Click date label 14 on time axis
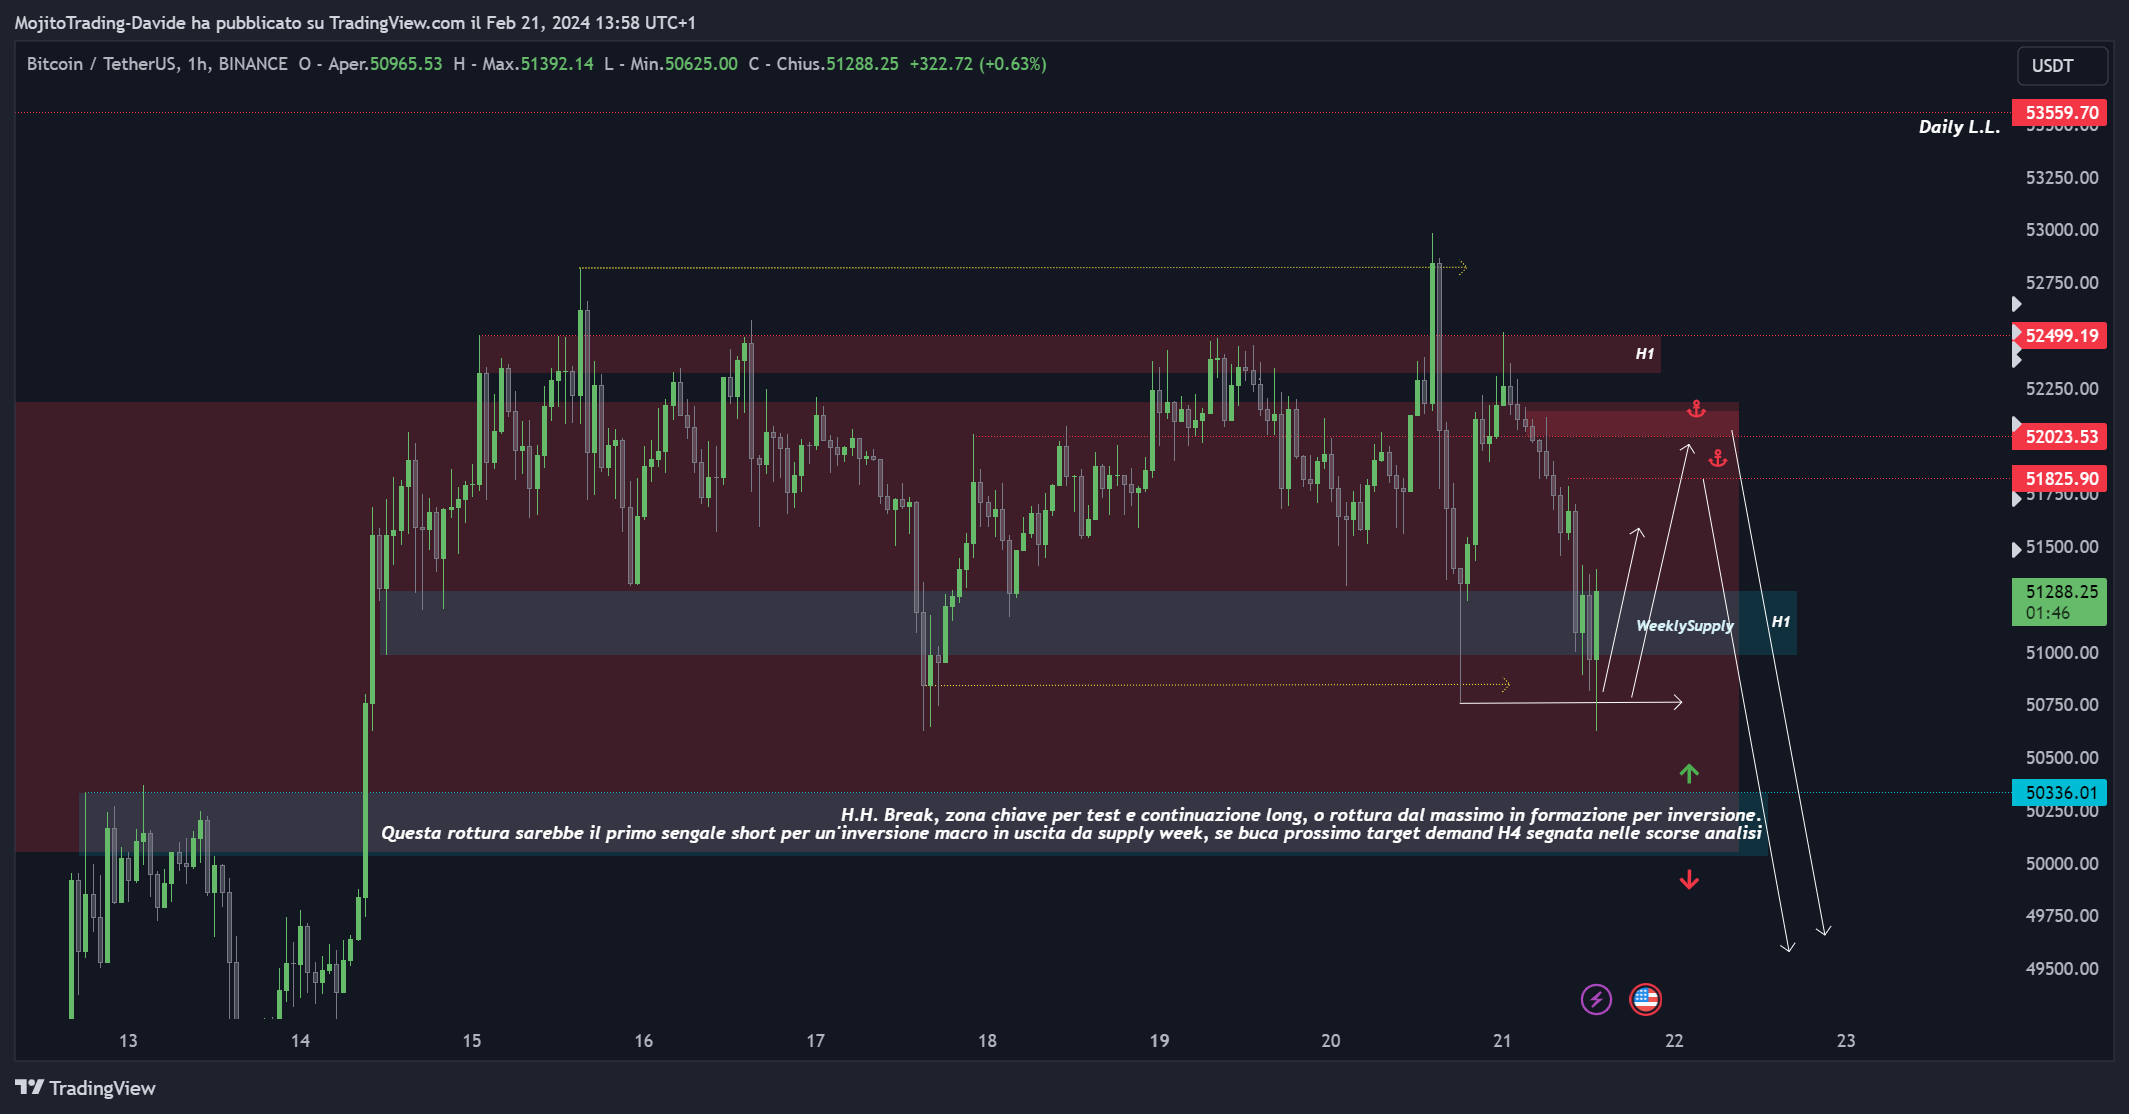The width and height of the screenshot is (2129, 1114). 300,1041
